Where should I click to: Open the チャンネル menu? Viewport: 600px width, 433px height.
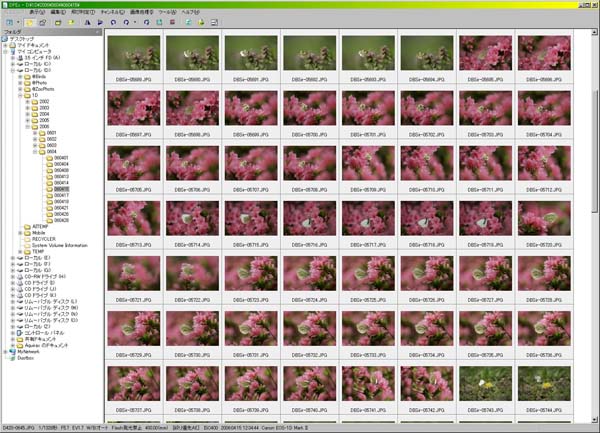point(112,12)
